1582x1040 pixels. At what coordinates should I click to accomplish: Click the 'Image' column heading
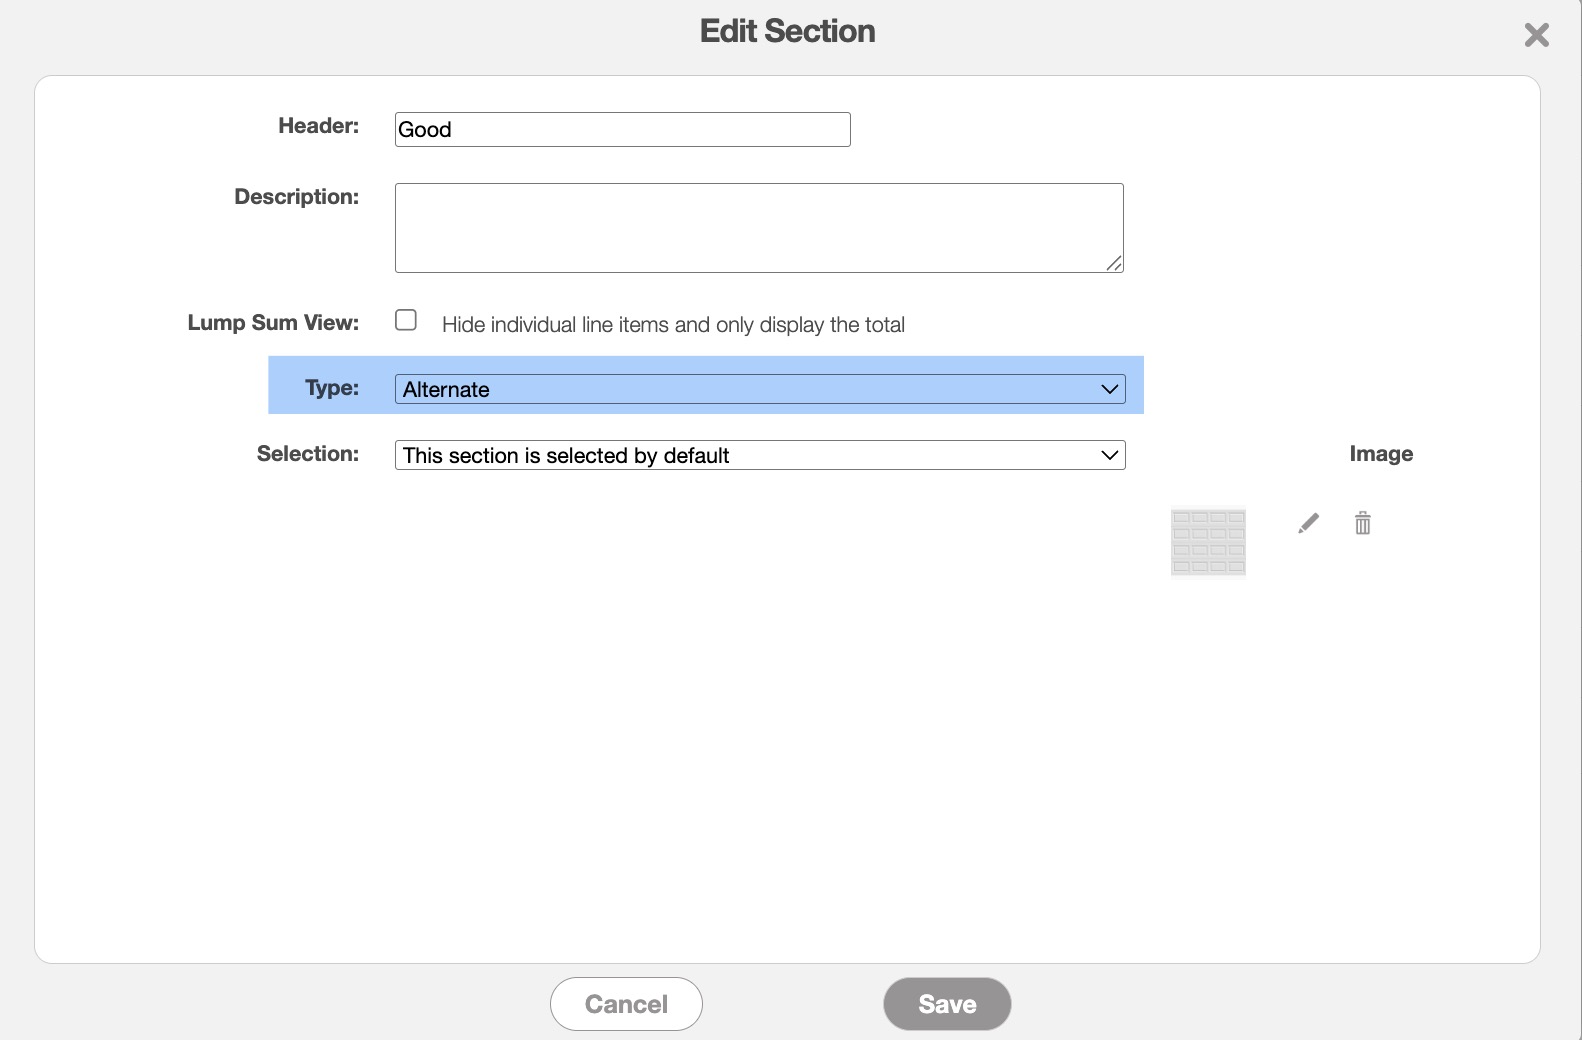(x=1381, y=454)
